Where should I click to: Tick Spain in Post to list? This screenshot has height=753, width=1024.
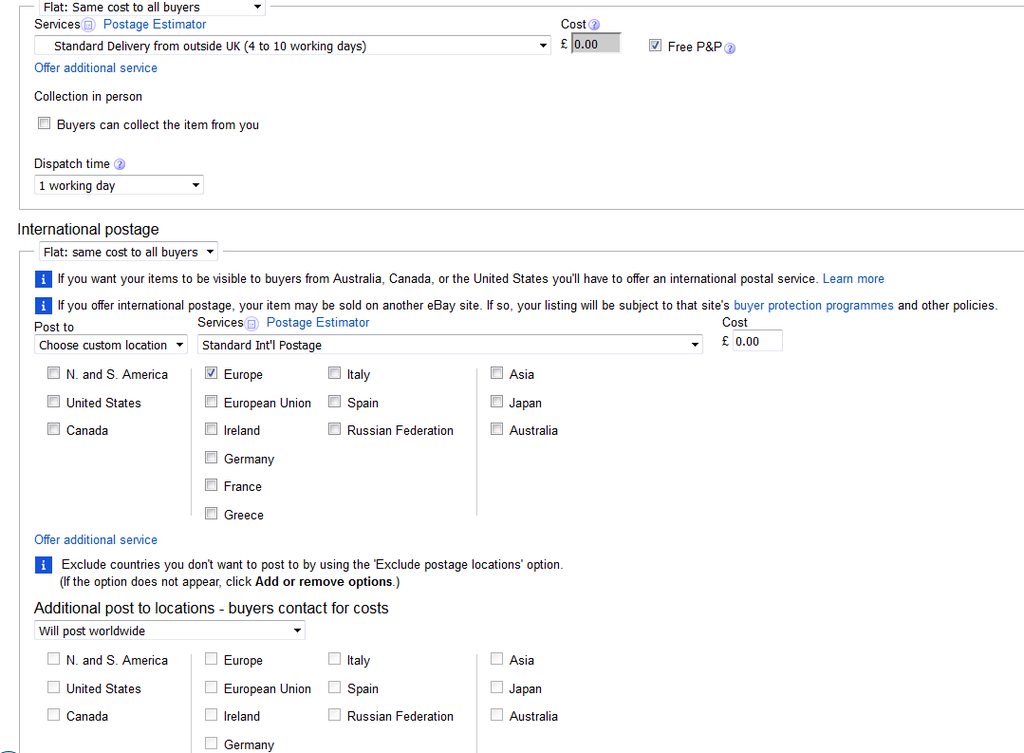point(334,401)
